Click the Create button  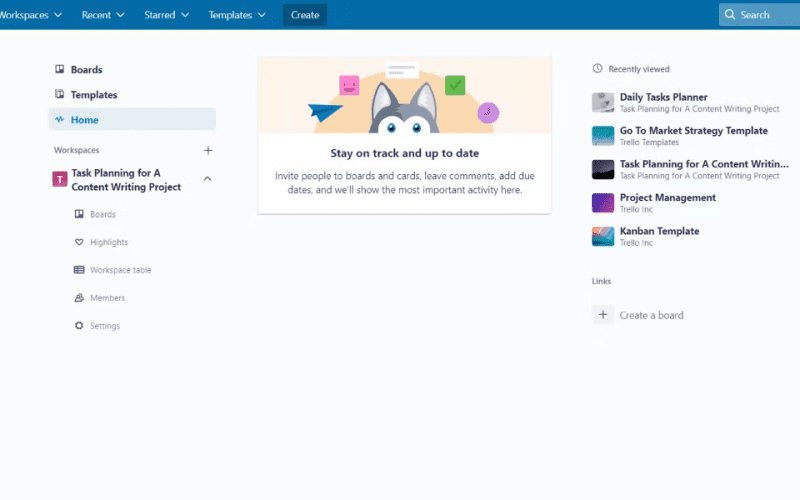(x=305, y=15)
